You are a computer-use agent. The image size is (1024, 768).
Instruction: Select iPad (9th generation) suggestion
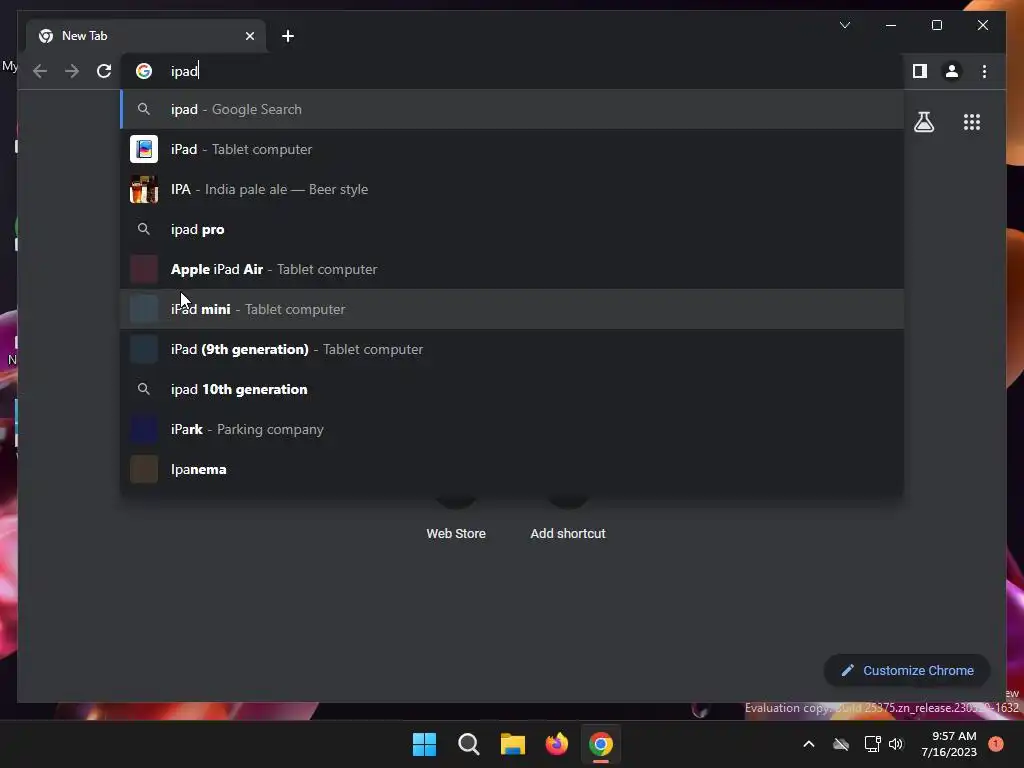point(512,349)
